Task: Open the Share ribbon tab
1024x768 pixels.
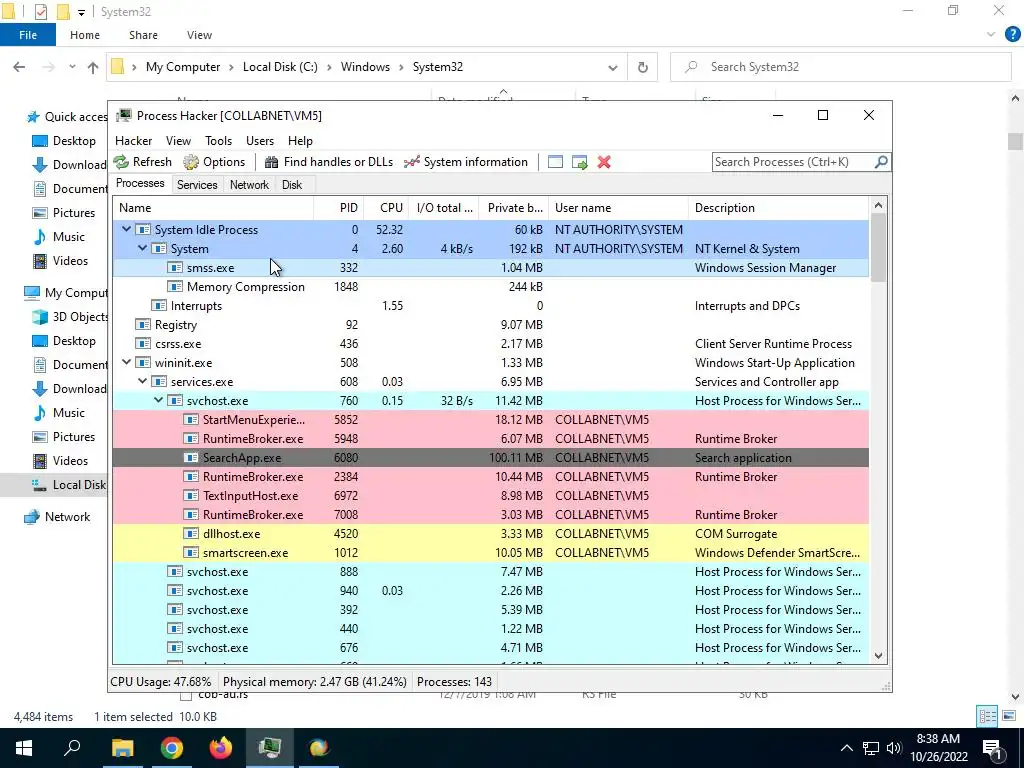Action: pos(143,35)
